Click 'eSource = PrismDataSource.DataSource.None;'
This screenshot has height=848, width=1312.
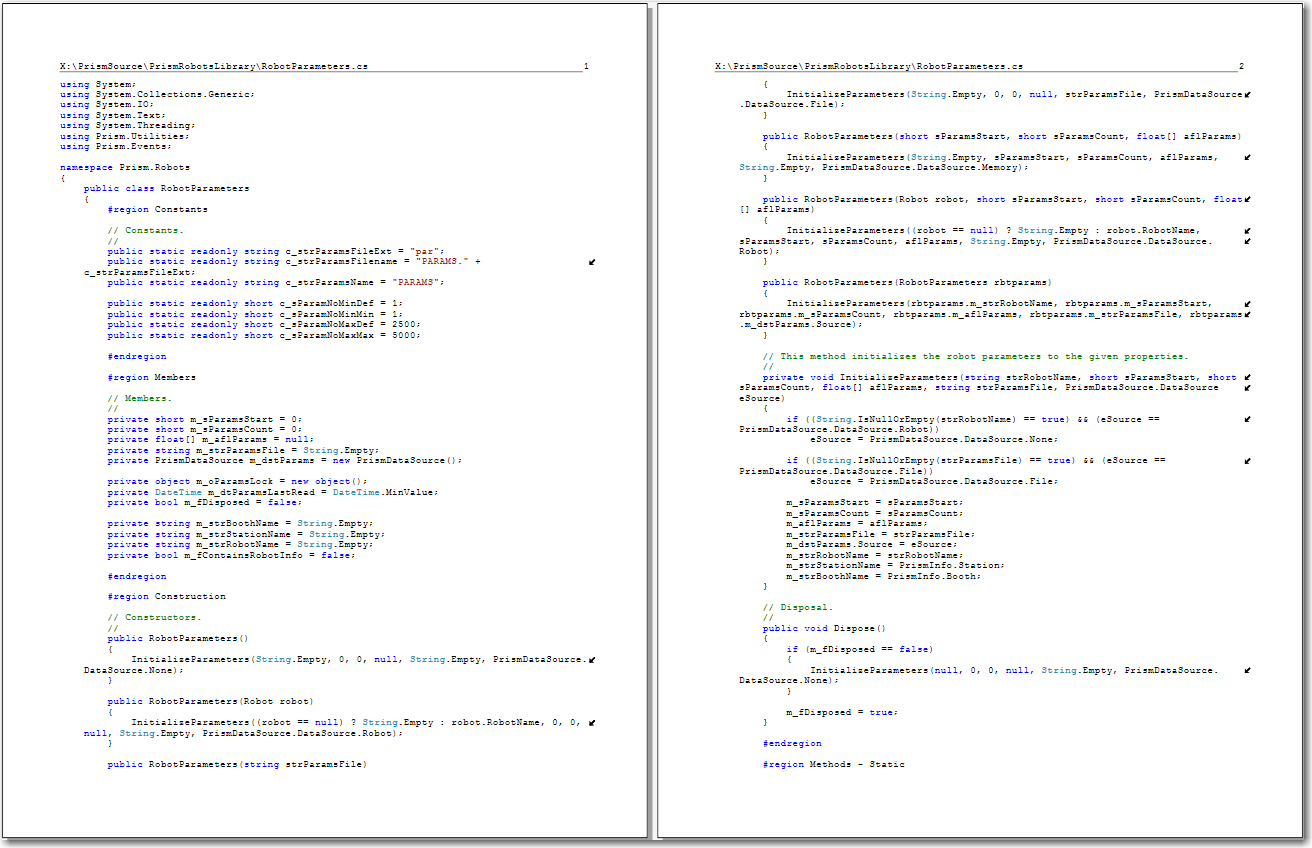pyautogui.click(x=934, y=439)
